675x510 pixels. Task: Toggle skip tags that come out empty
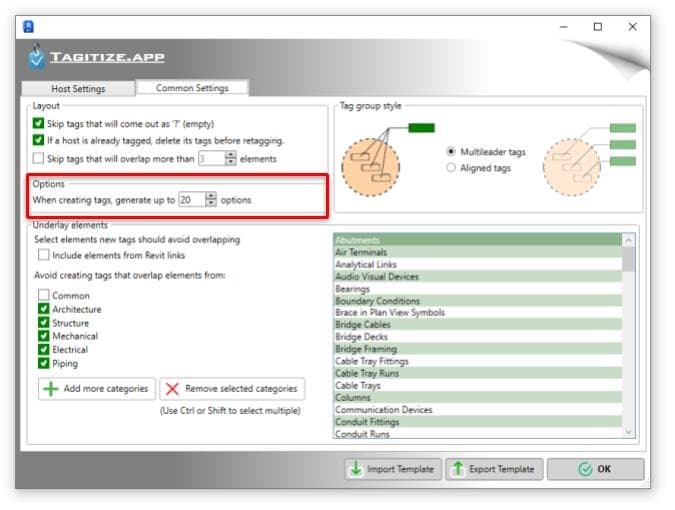coord(38,124)
